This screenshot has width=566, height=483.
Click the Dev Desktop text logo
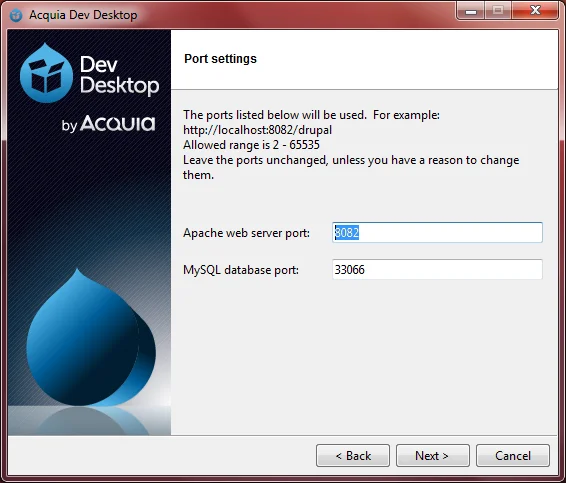(119, 75)
